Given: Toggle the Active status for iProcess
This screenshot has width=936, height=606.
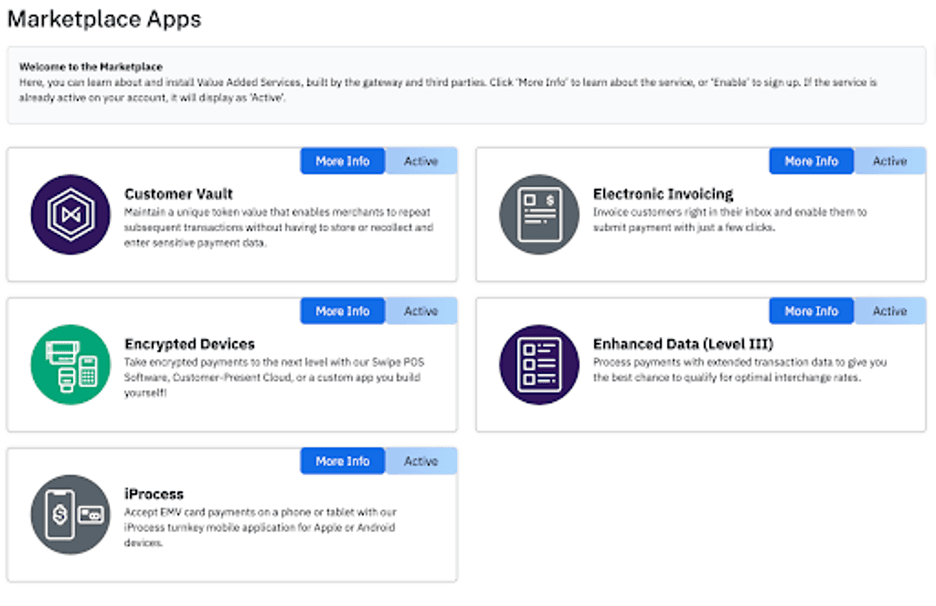Looking at the screenshot, I should click(x=421, y=460).
